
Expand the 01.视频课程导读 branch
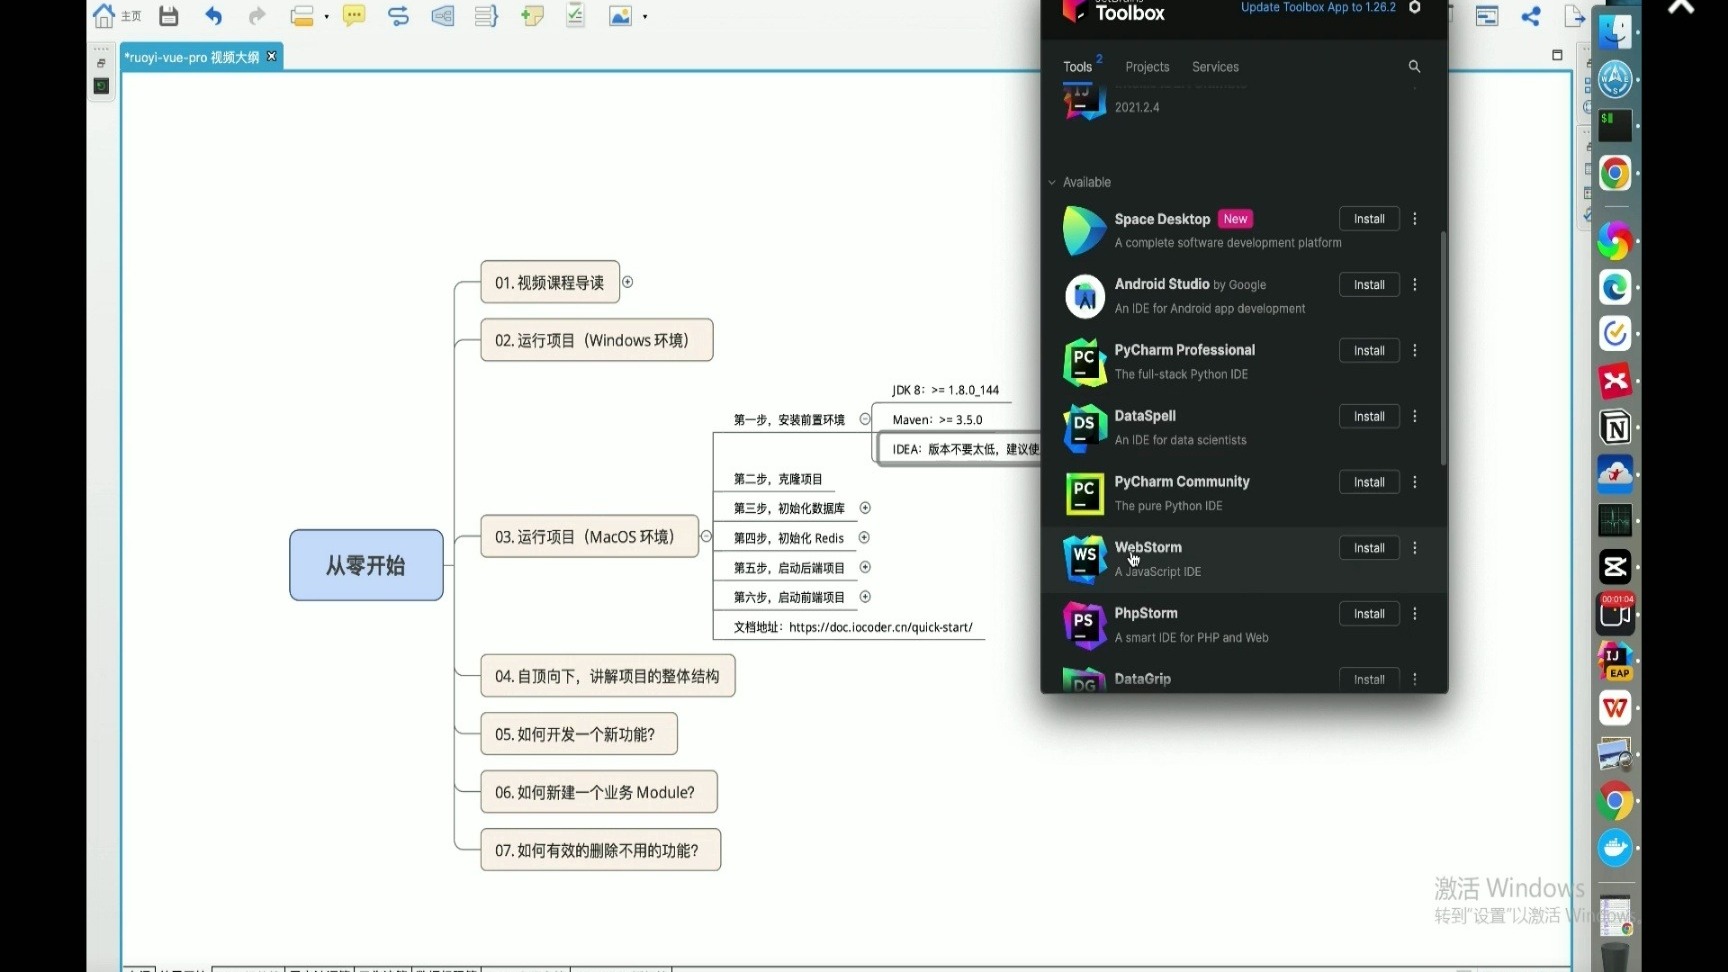[628, 282]
